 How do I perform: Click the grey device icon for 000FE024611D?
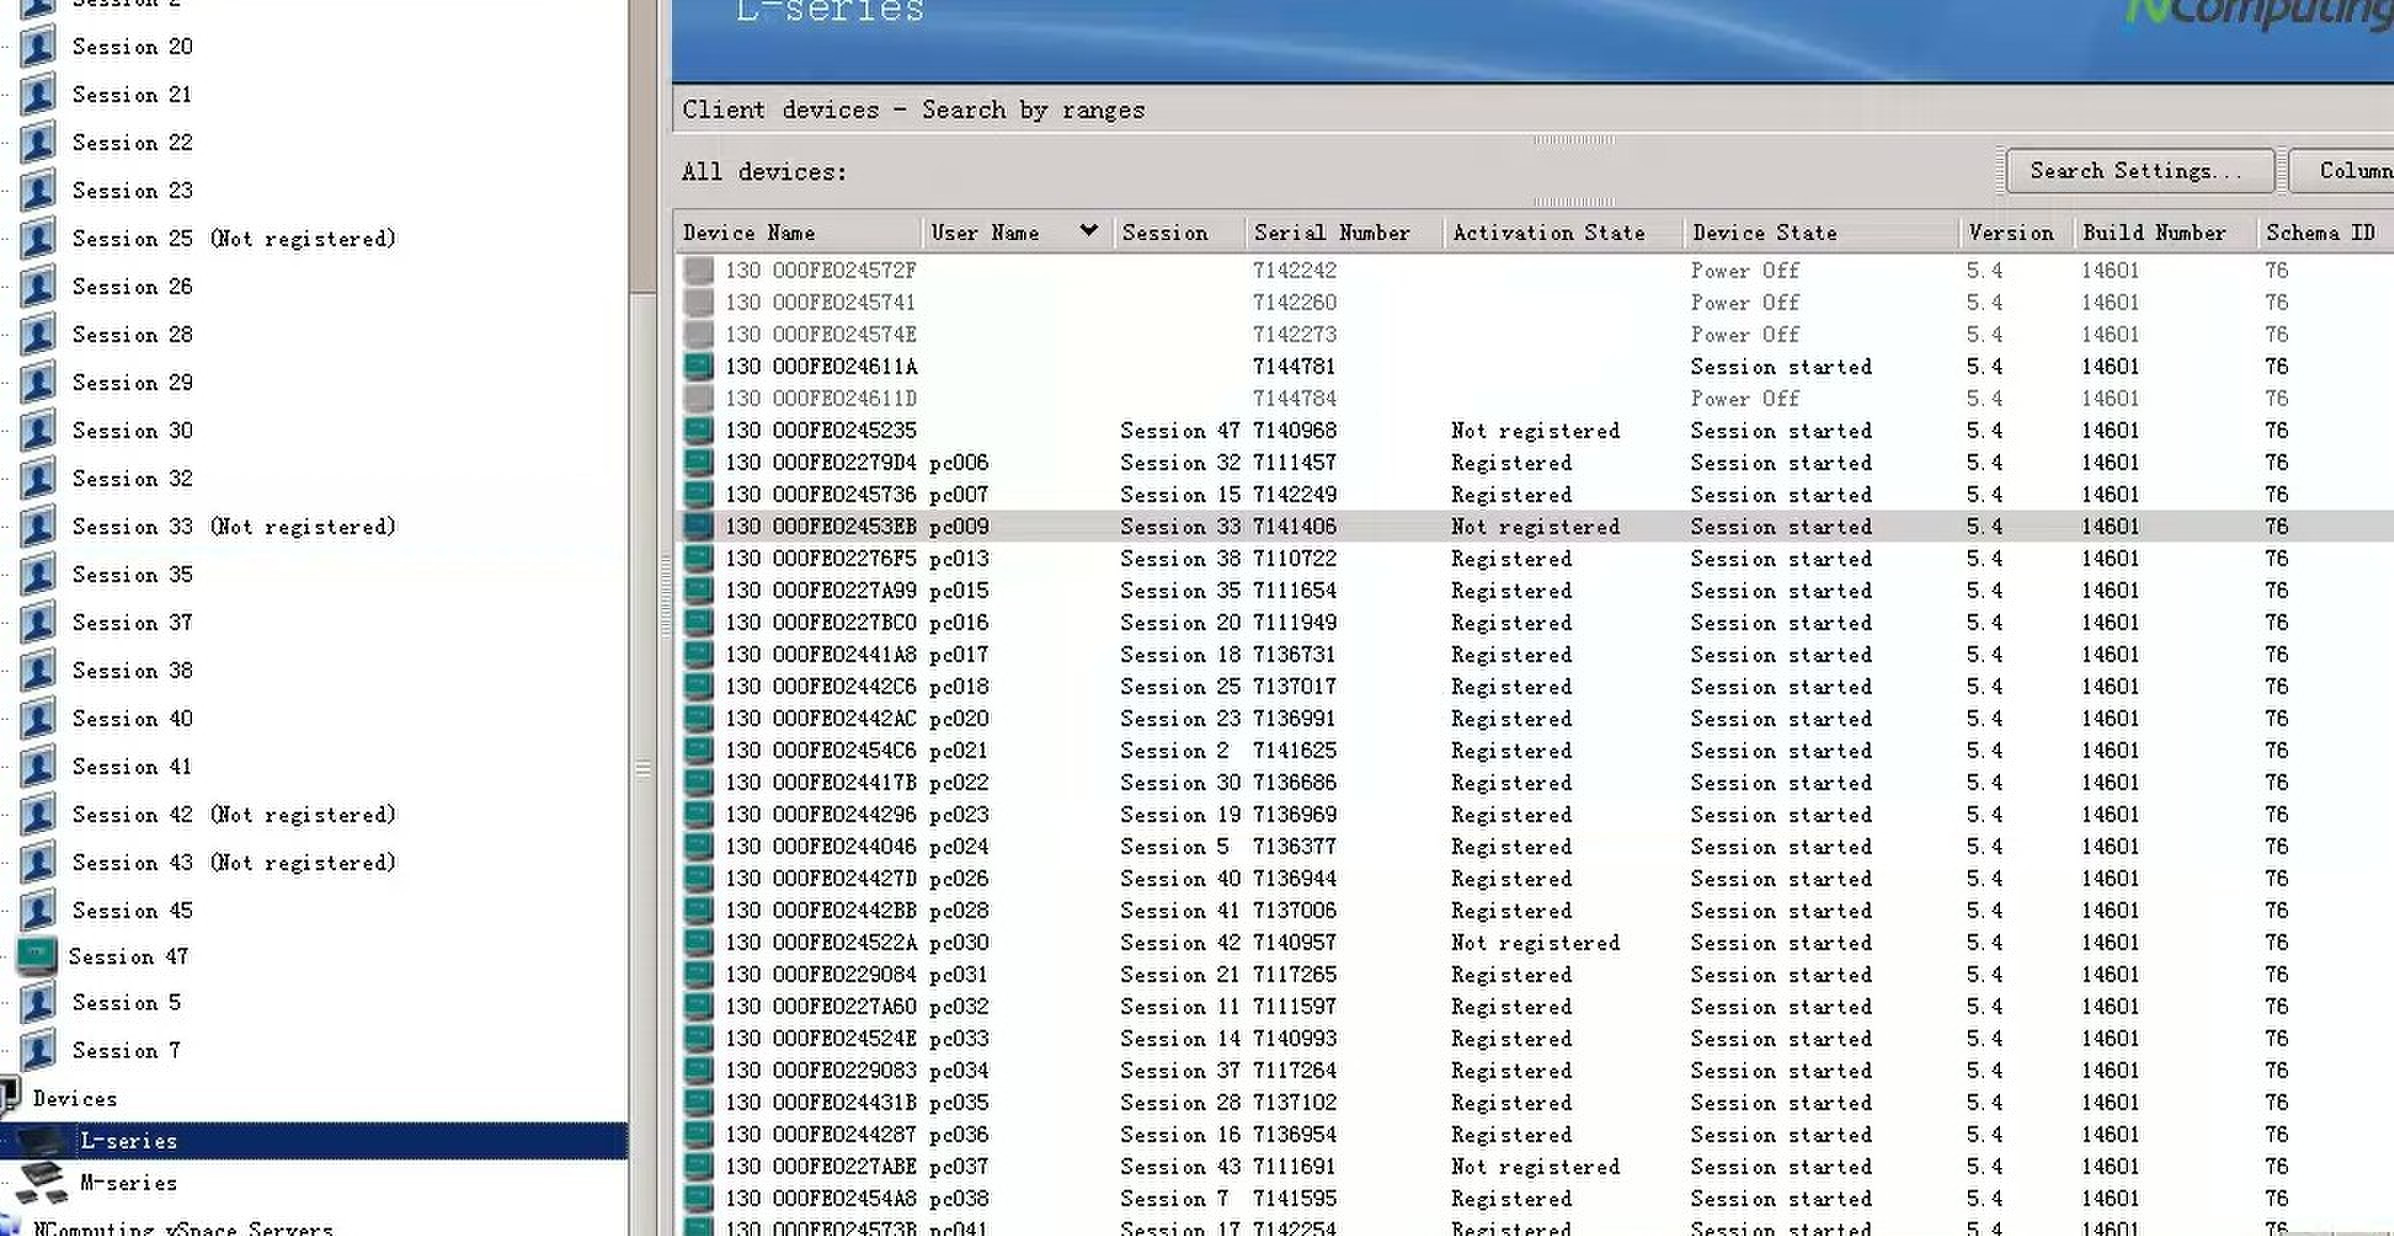[x=698, y=398]
